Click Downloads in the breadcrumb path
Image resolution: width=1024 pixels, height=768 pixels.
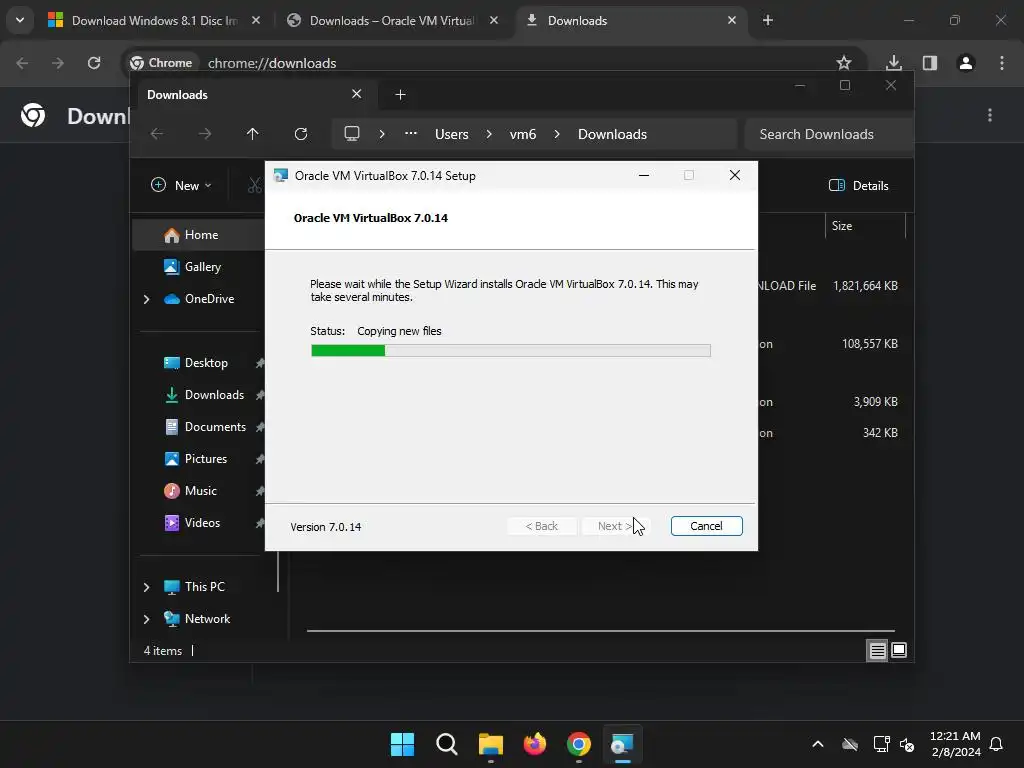click(x=612, y=134)
